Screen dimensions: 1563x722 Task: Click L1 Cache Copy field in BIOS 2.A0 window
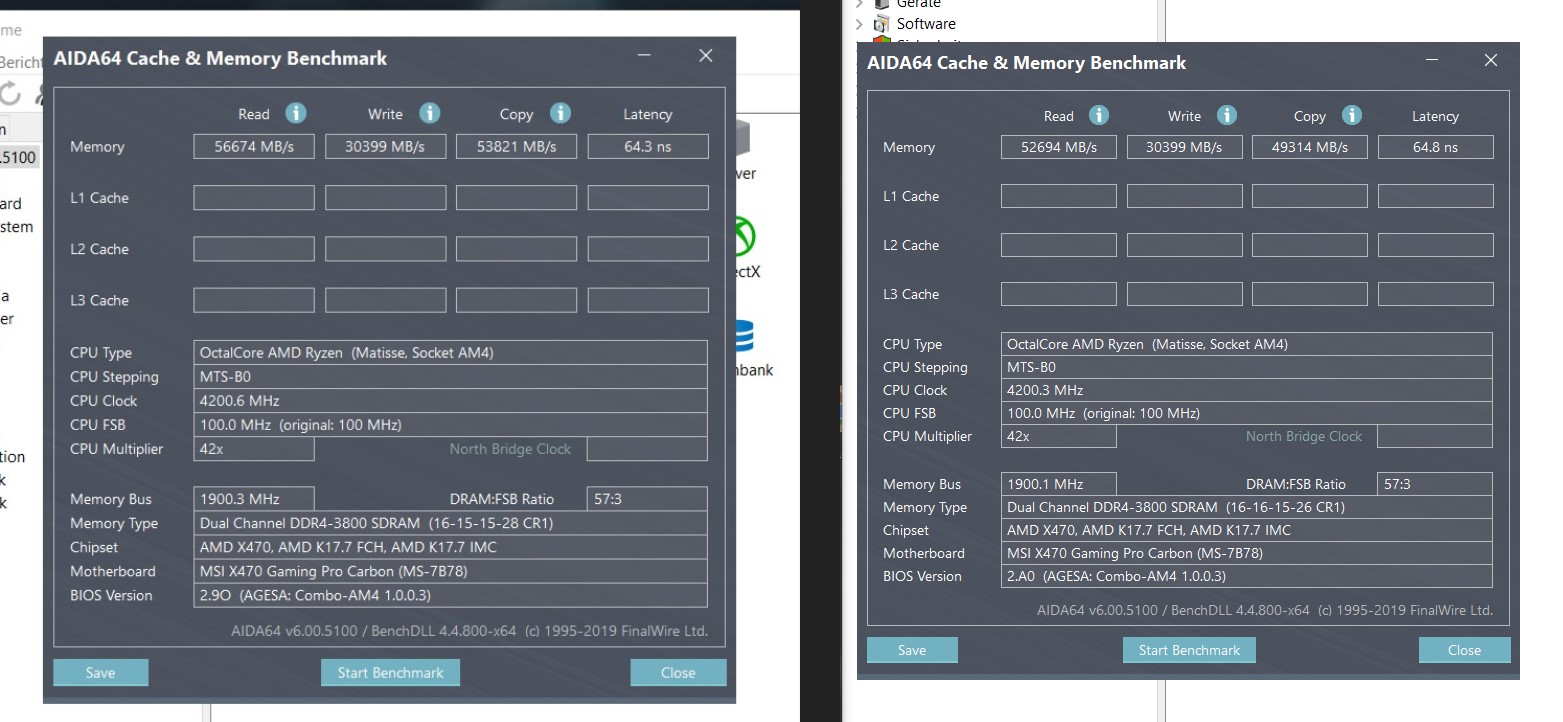pos(1310,196)
